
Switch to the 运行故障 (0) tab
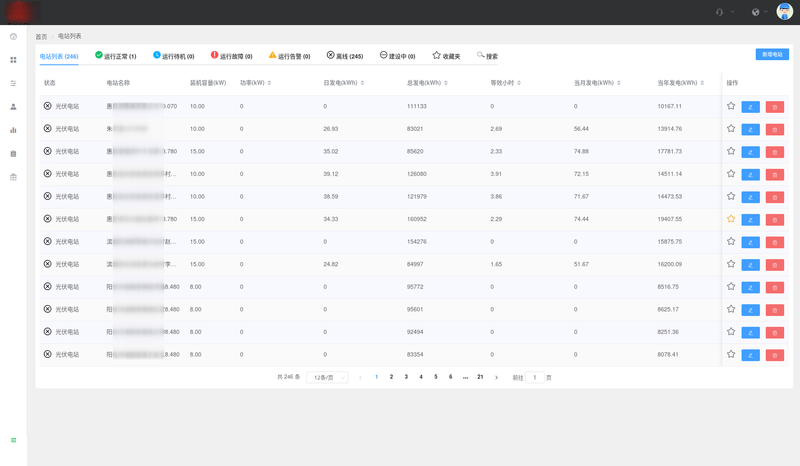(x=230, y=56)
